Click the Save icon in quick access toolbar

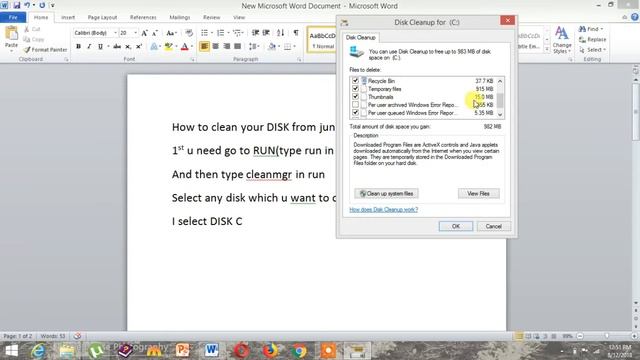[x=17, y=5]
